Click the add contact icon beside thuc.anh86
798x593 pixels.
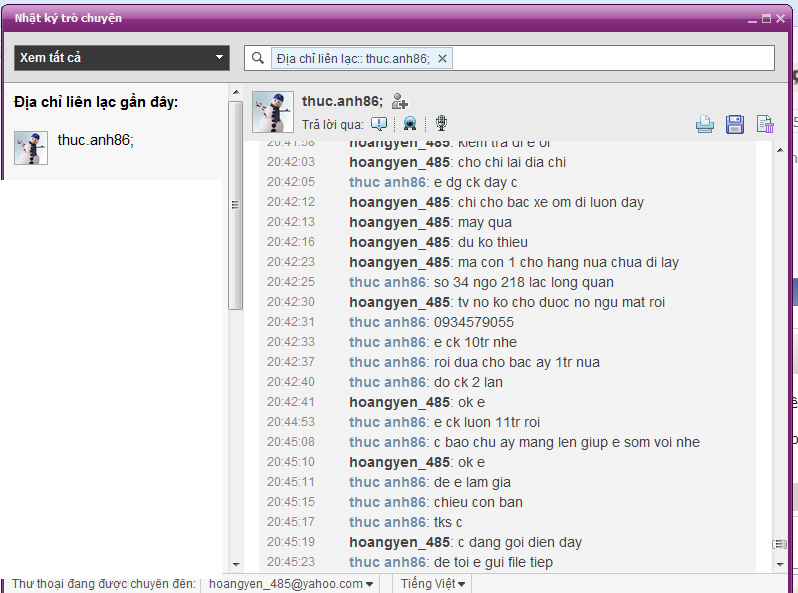[400, 101]
